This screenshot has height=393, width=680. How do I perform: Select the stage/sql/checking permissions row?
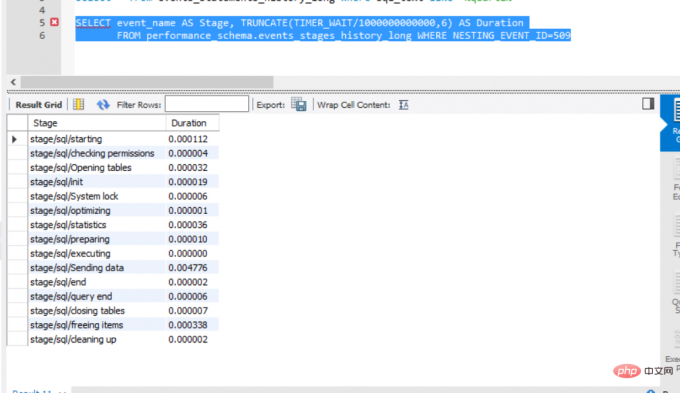click(x=113, y=153)
